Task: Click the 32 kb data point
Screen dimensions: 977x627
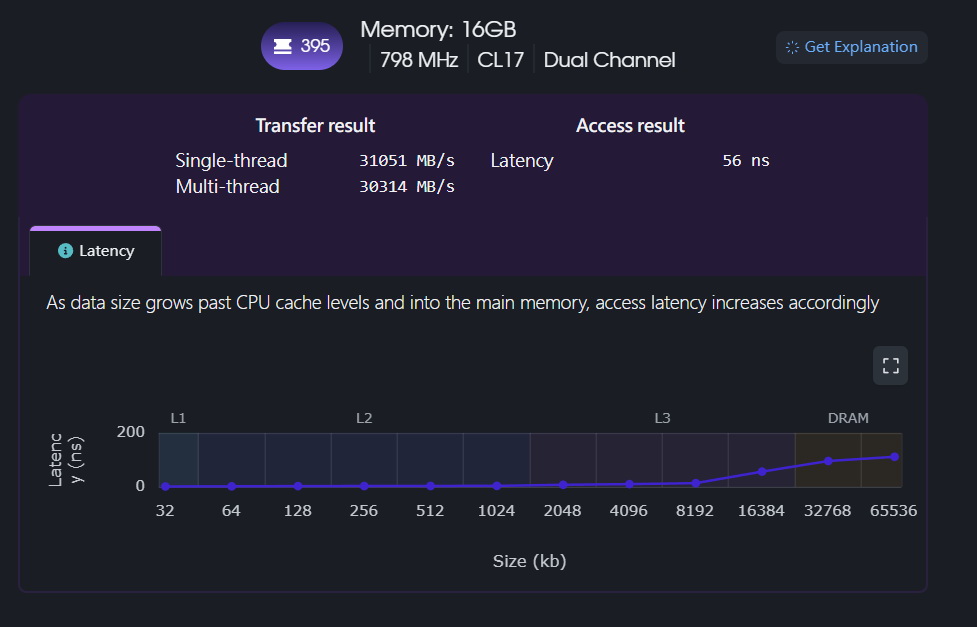Action: click(x=165, y=486)
